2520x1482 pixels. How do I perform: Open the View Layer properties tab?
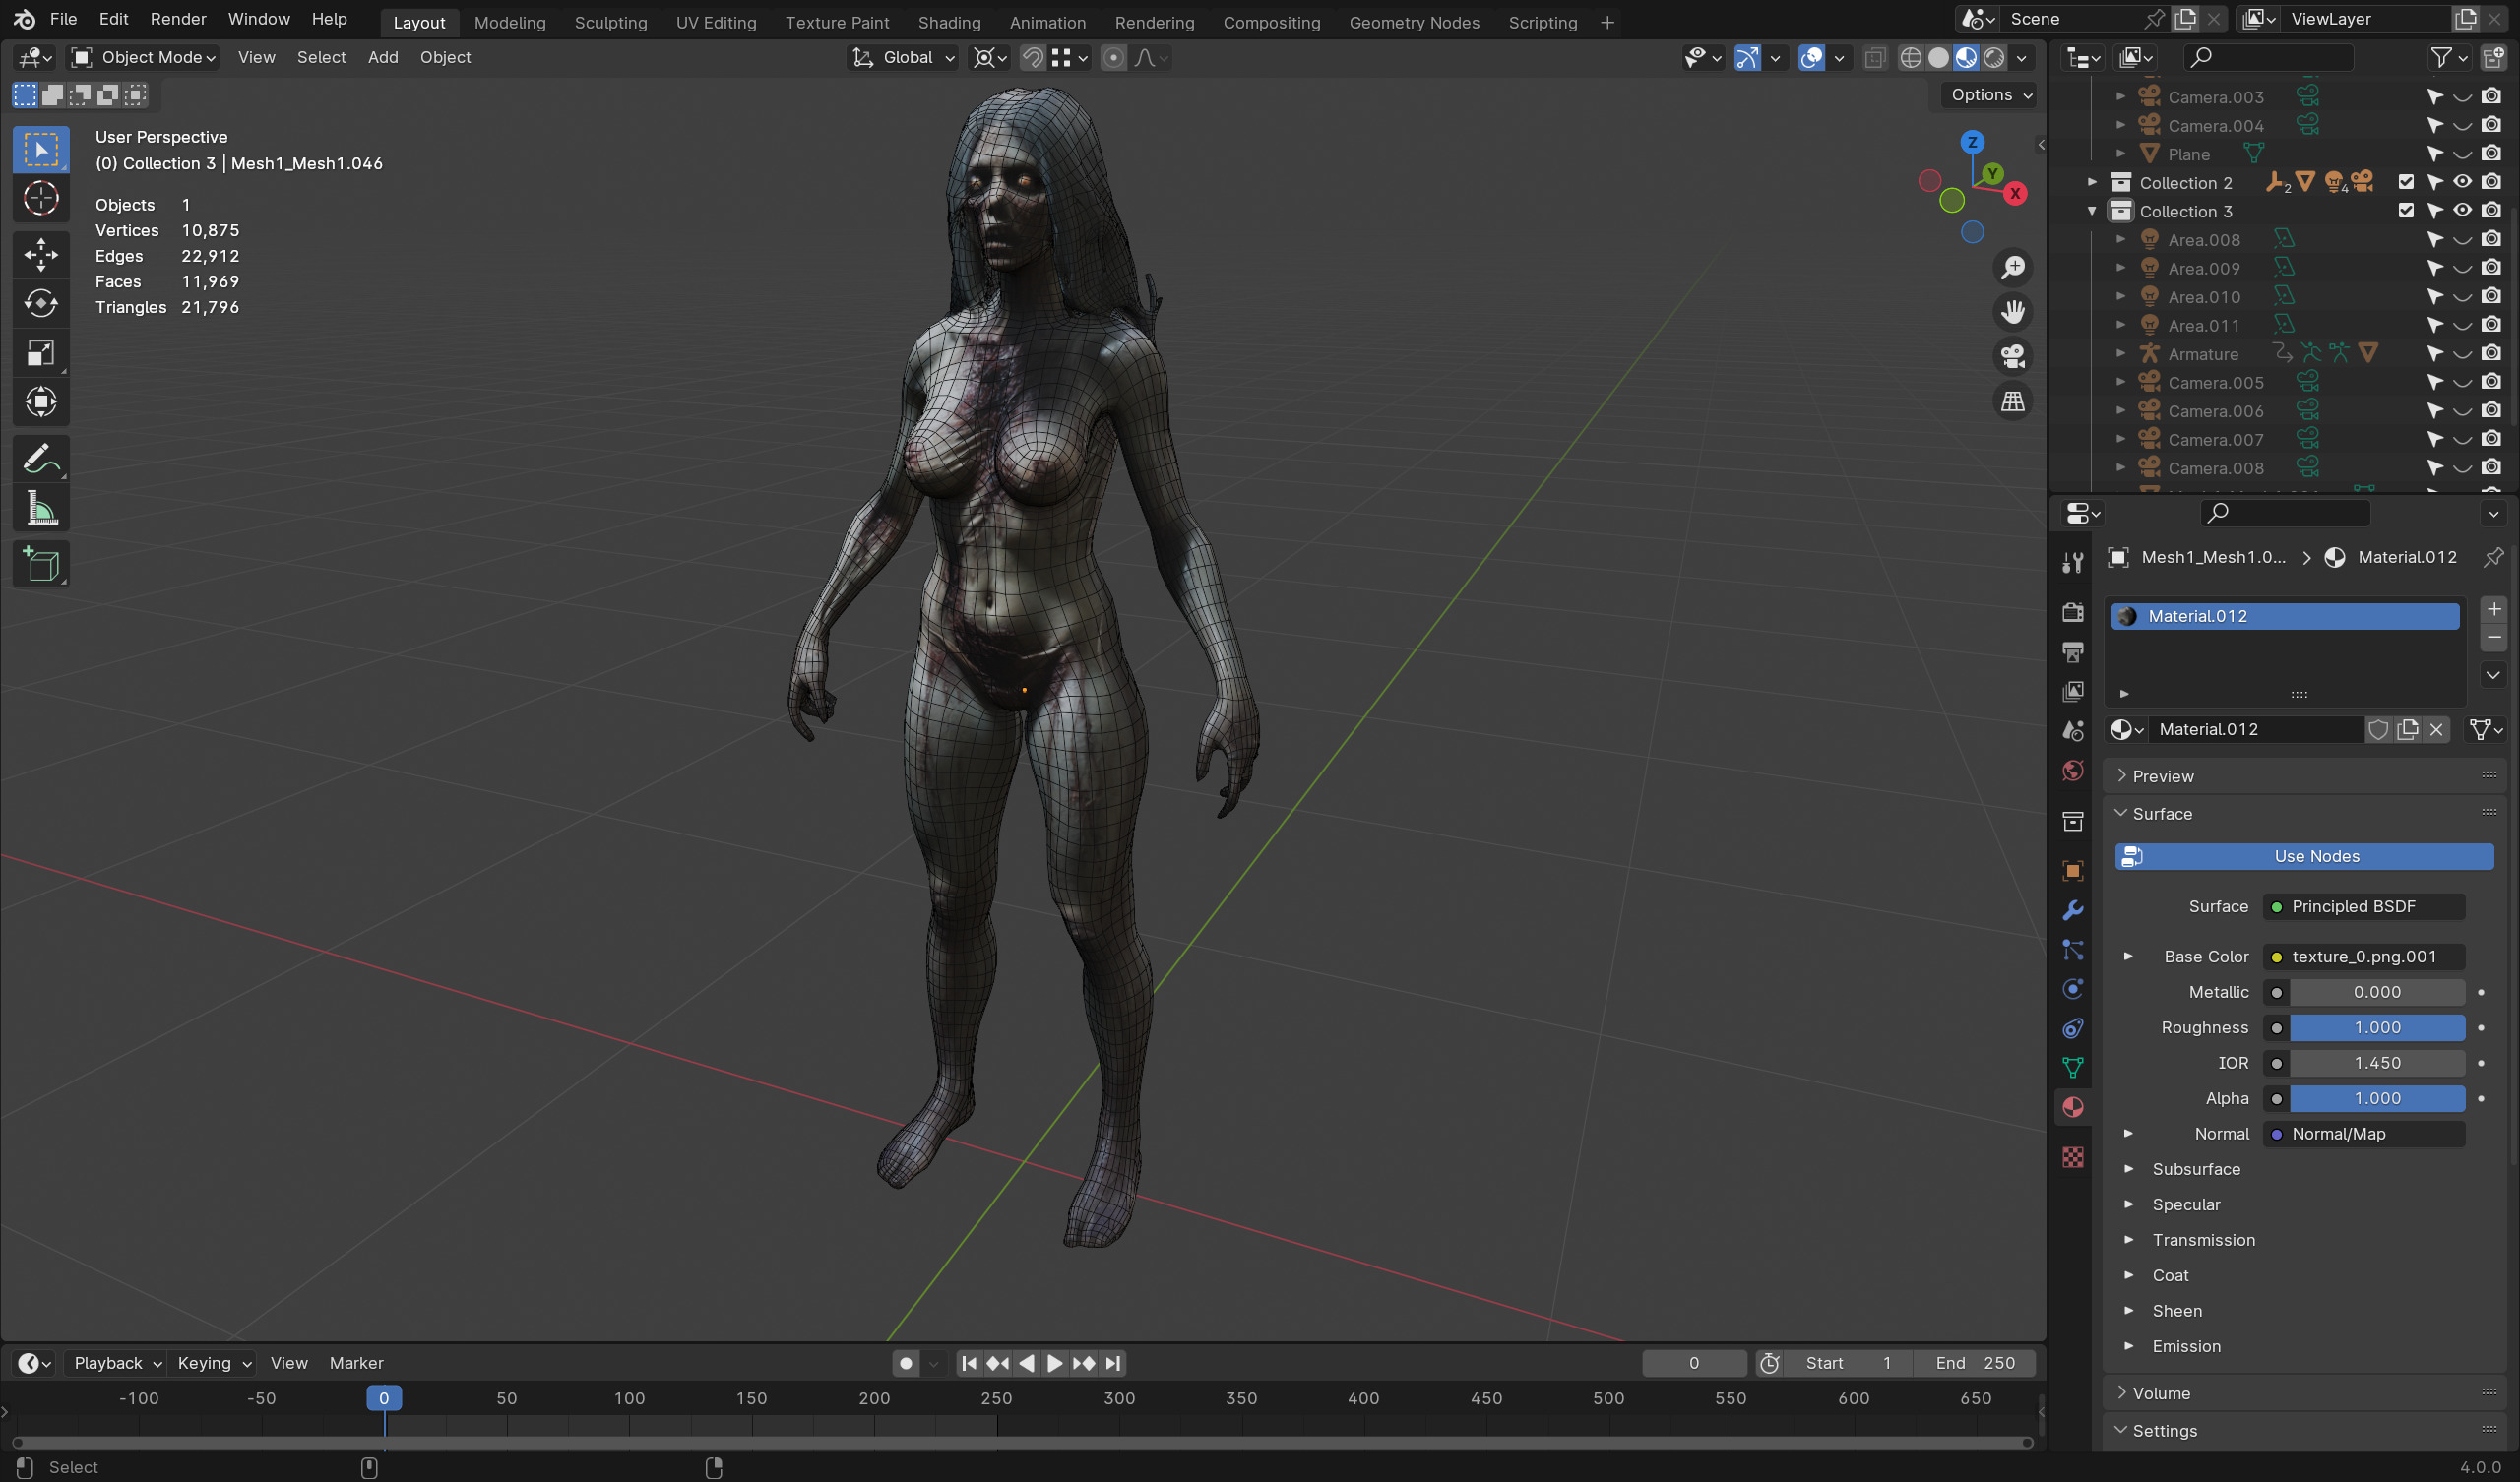2072,691
